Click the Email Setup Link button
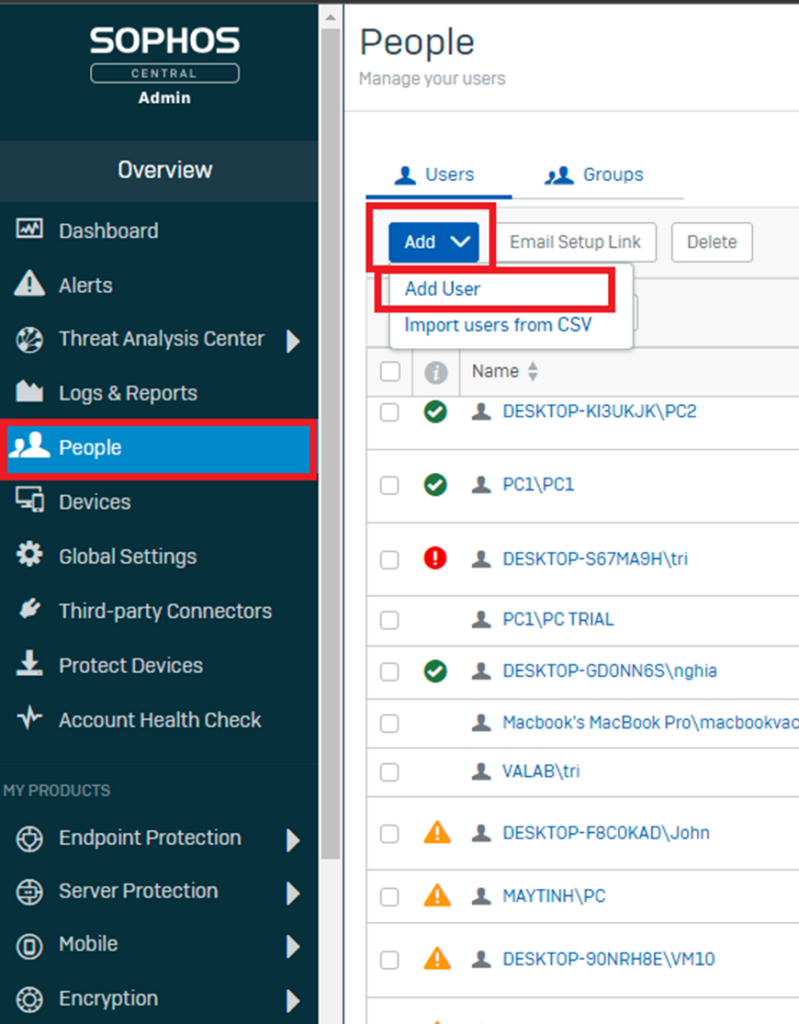The height and width of the screenshot is (1024, 799). tap(575, 242)
